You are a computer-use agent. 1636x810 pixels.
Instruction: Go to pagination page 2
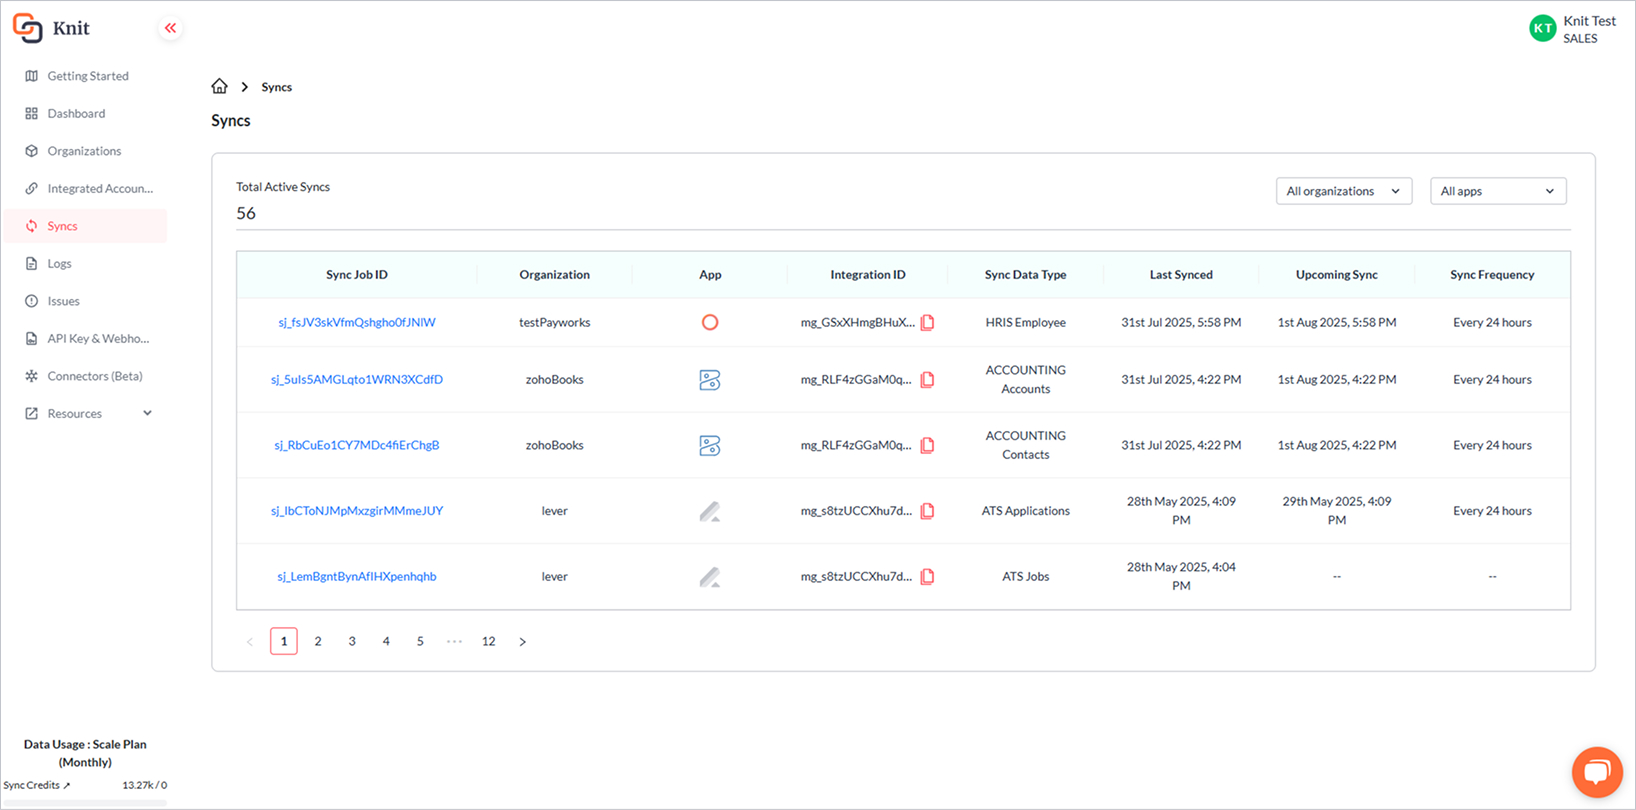pos(318,641)
